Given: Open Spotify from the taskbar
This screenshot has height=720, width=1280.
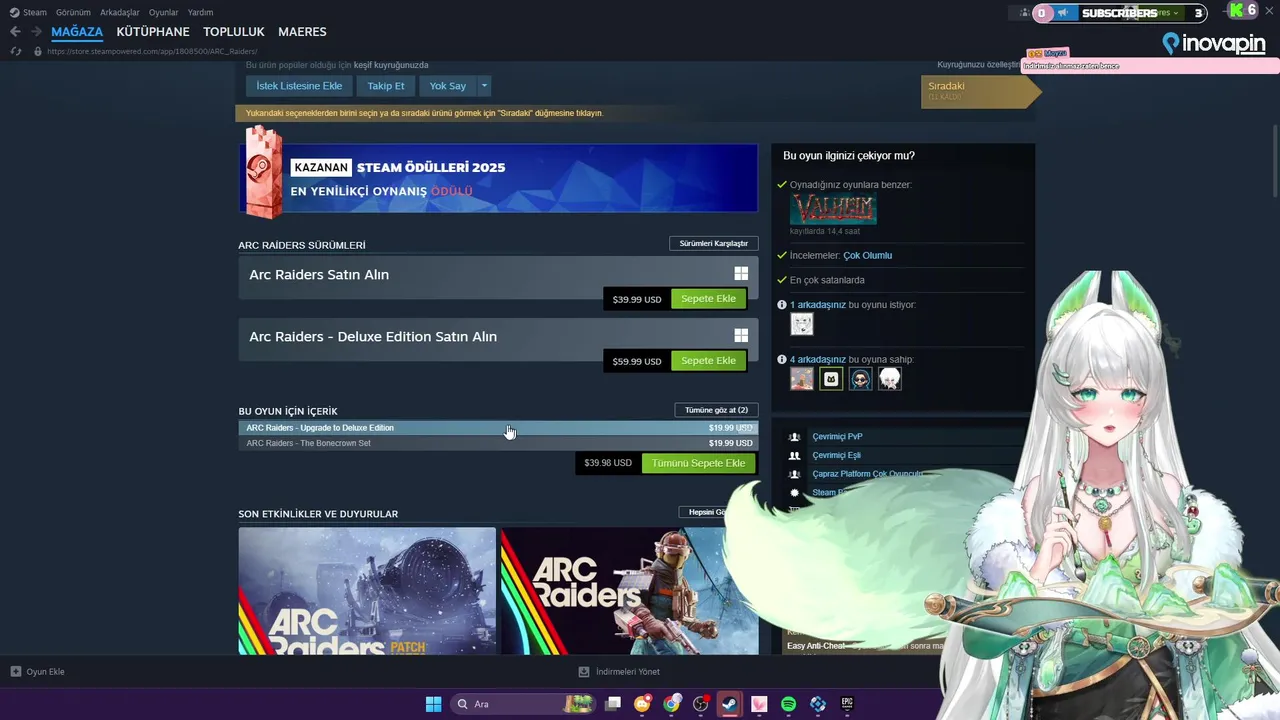Looking at the screenshot, I should pos(788,704).
